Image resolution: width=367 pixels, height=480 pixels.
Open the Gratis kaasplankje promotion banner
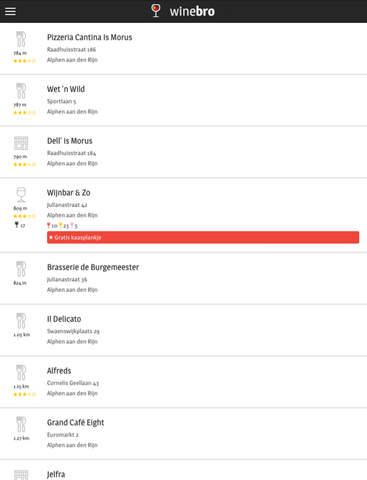point(203,237)
